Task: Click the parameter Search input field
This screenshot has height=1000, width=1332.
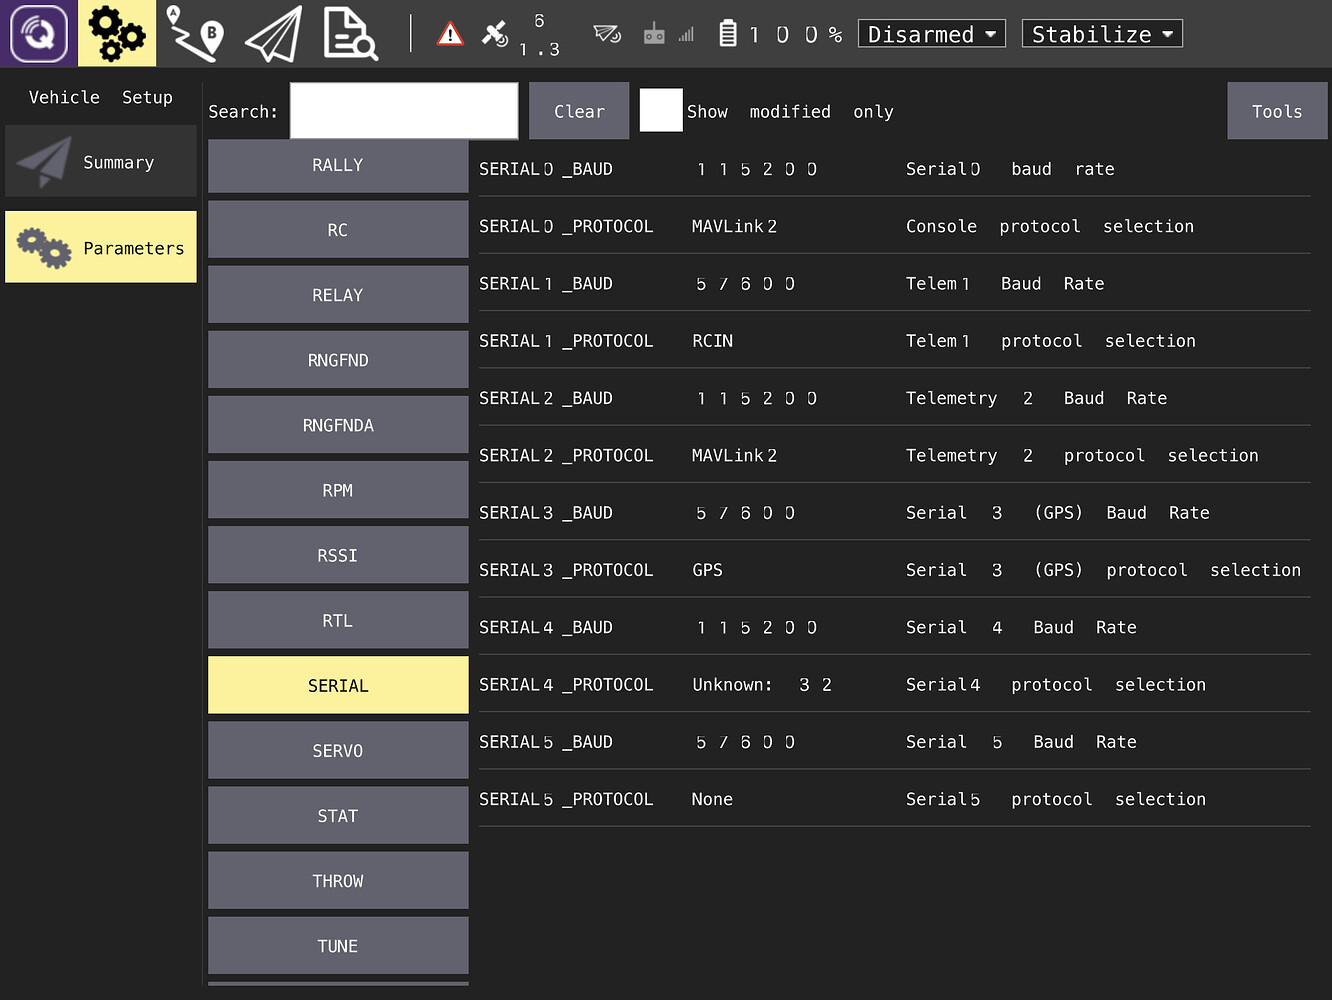Action: (404, 111)
